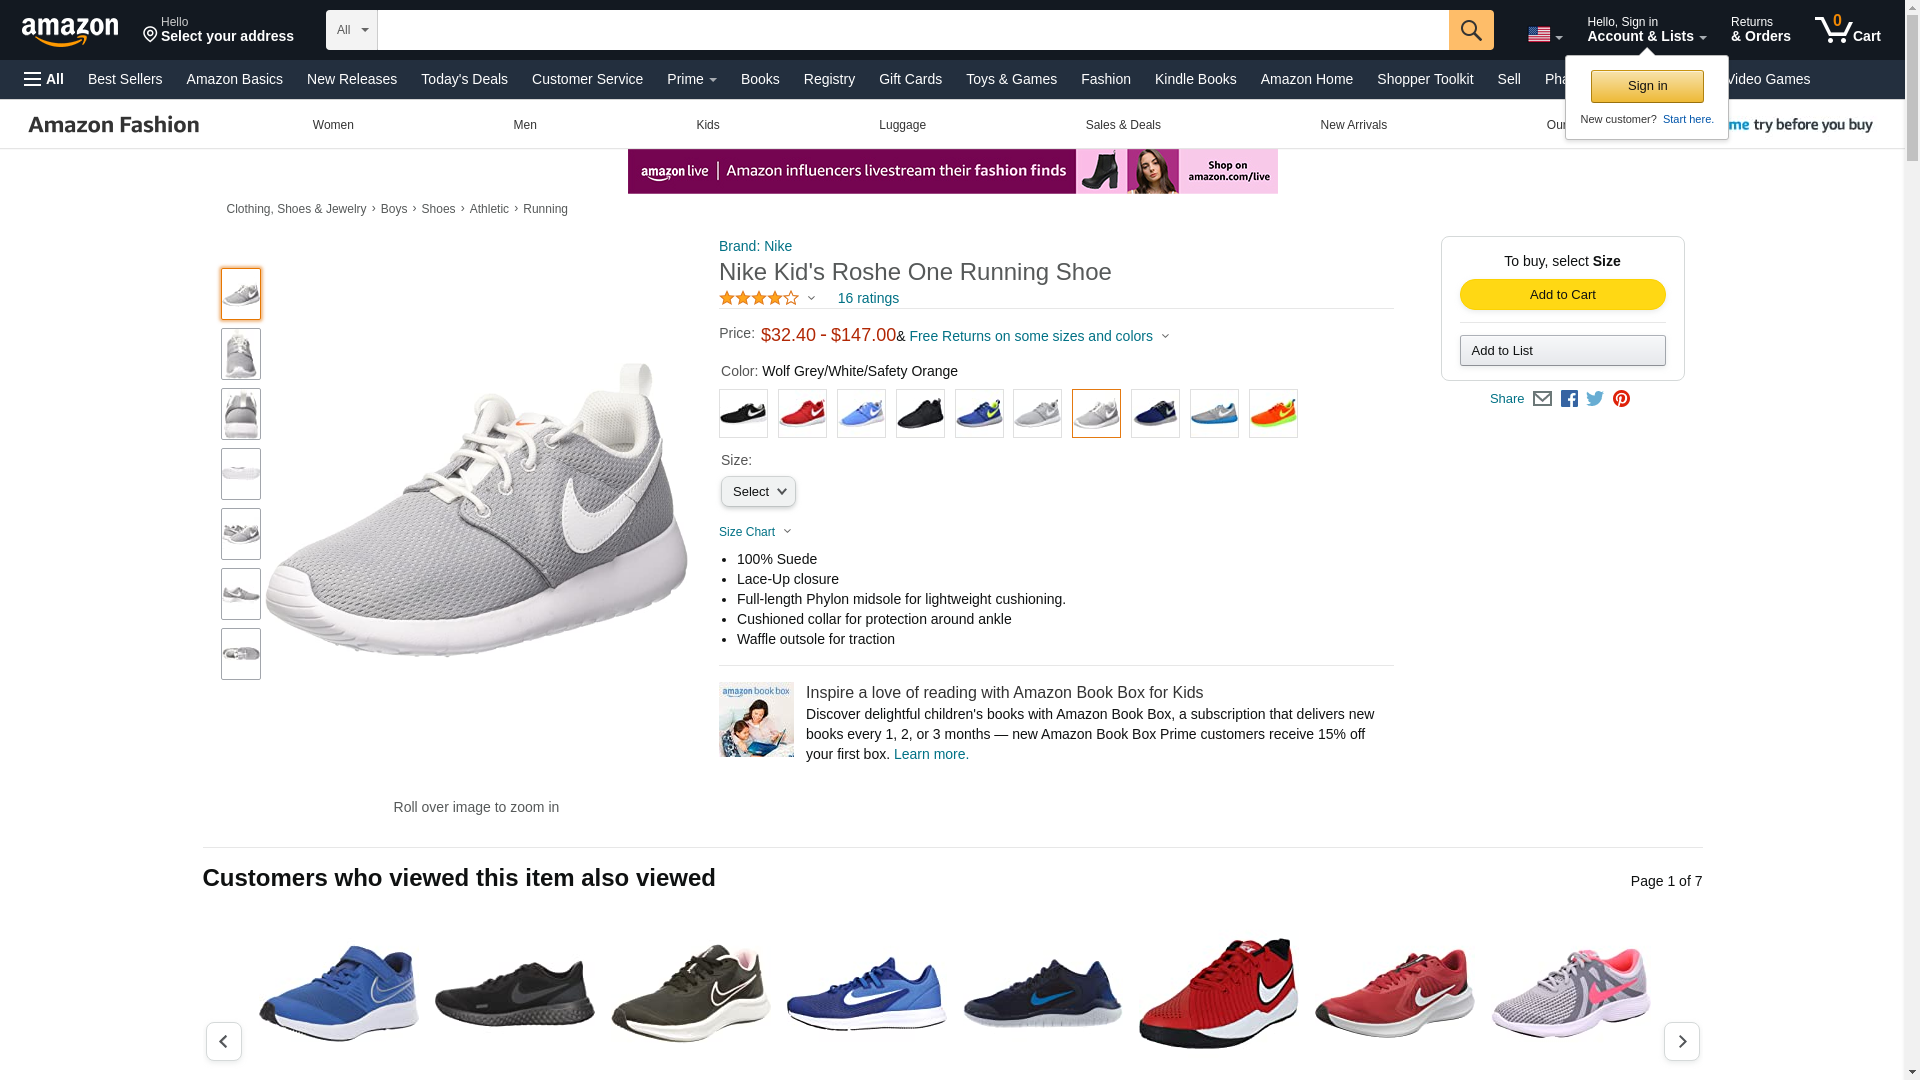
Task: Go to Amazon home logo
Action: [70, 32]
